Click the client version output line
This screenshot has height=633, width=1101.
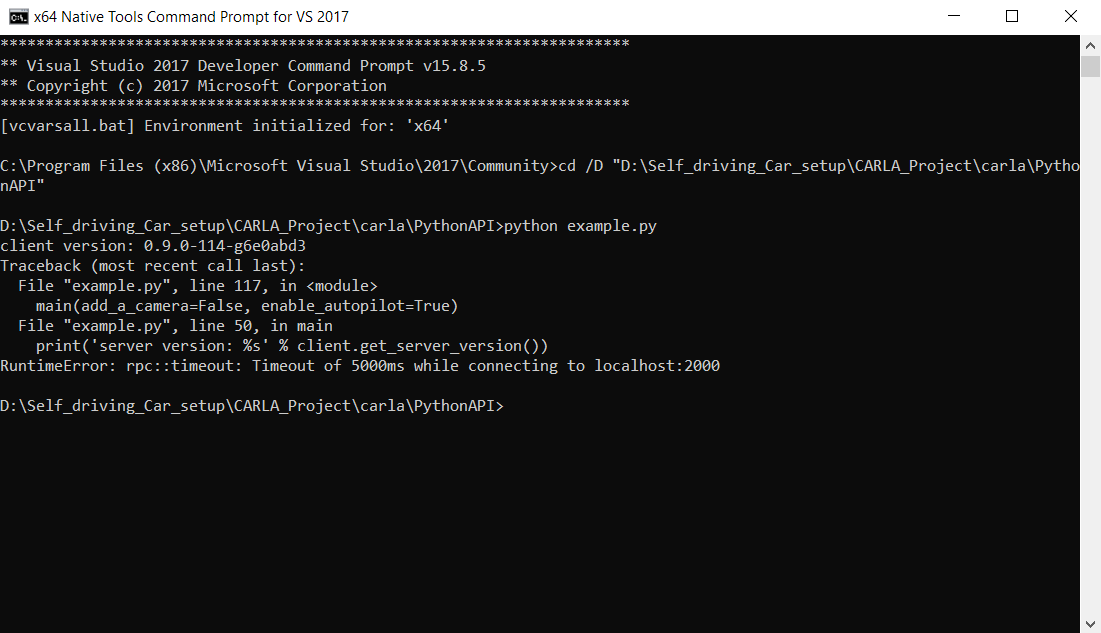[x=150, y=245]
